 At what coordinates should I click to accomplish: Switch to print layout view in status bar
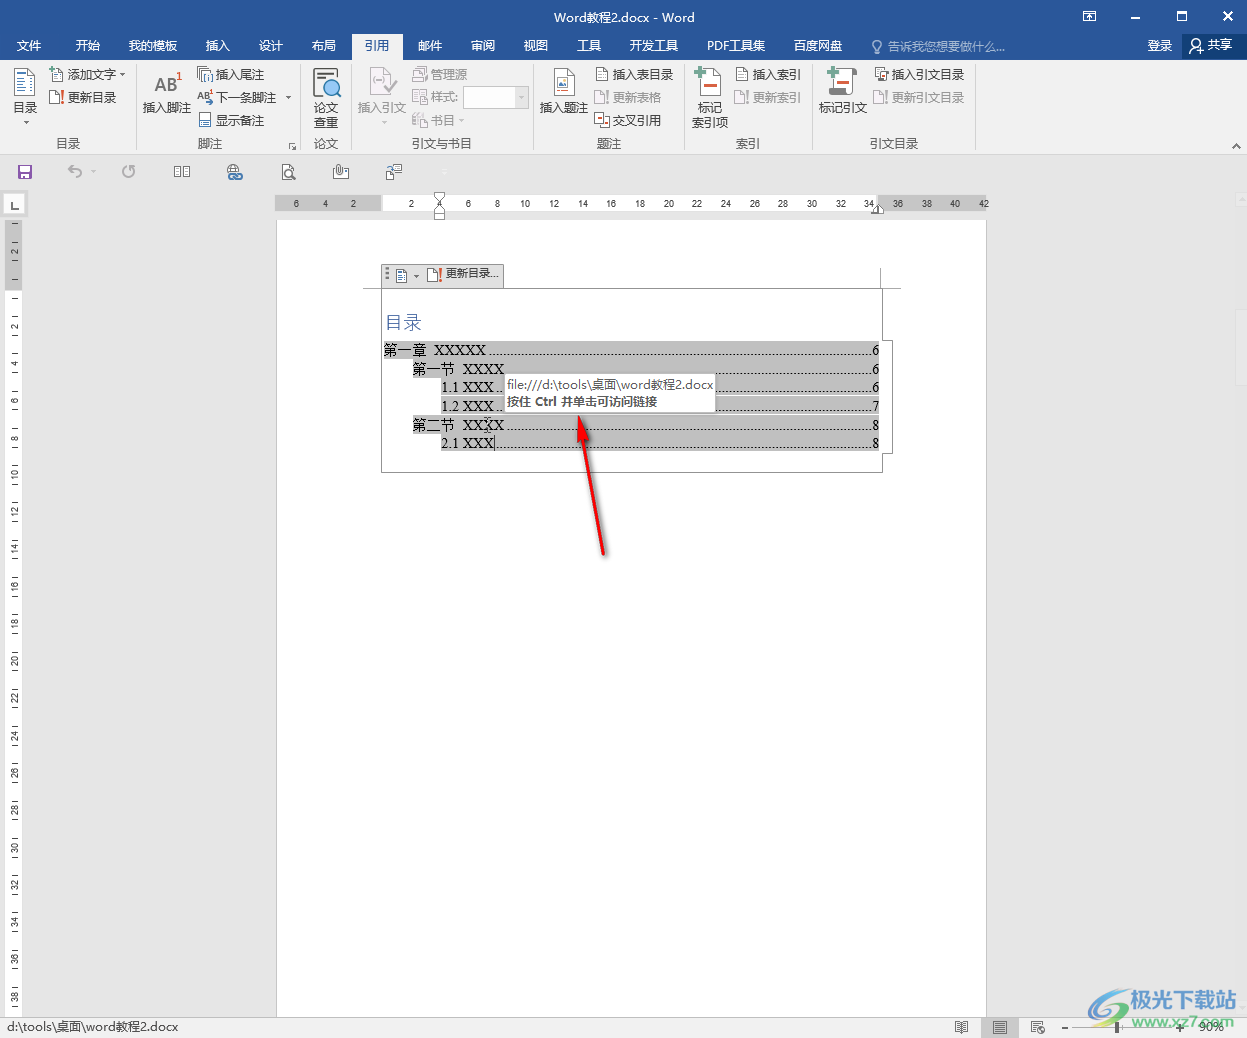point(999,1027)
